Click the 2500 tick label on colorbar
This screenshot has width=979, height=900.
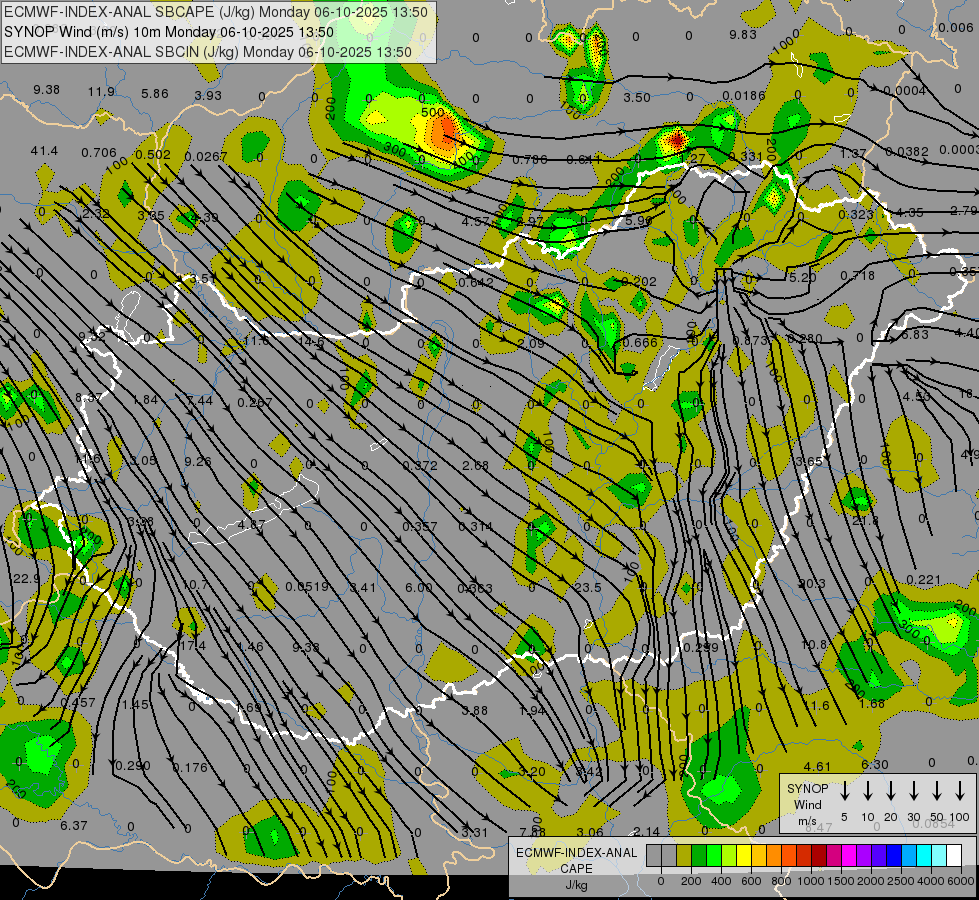click(x=901, y=881)
